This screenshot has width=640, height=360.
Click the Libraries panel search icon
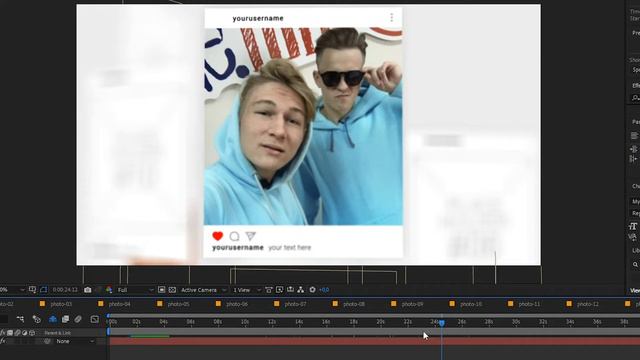636,264
